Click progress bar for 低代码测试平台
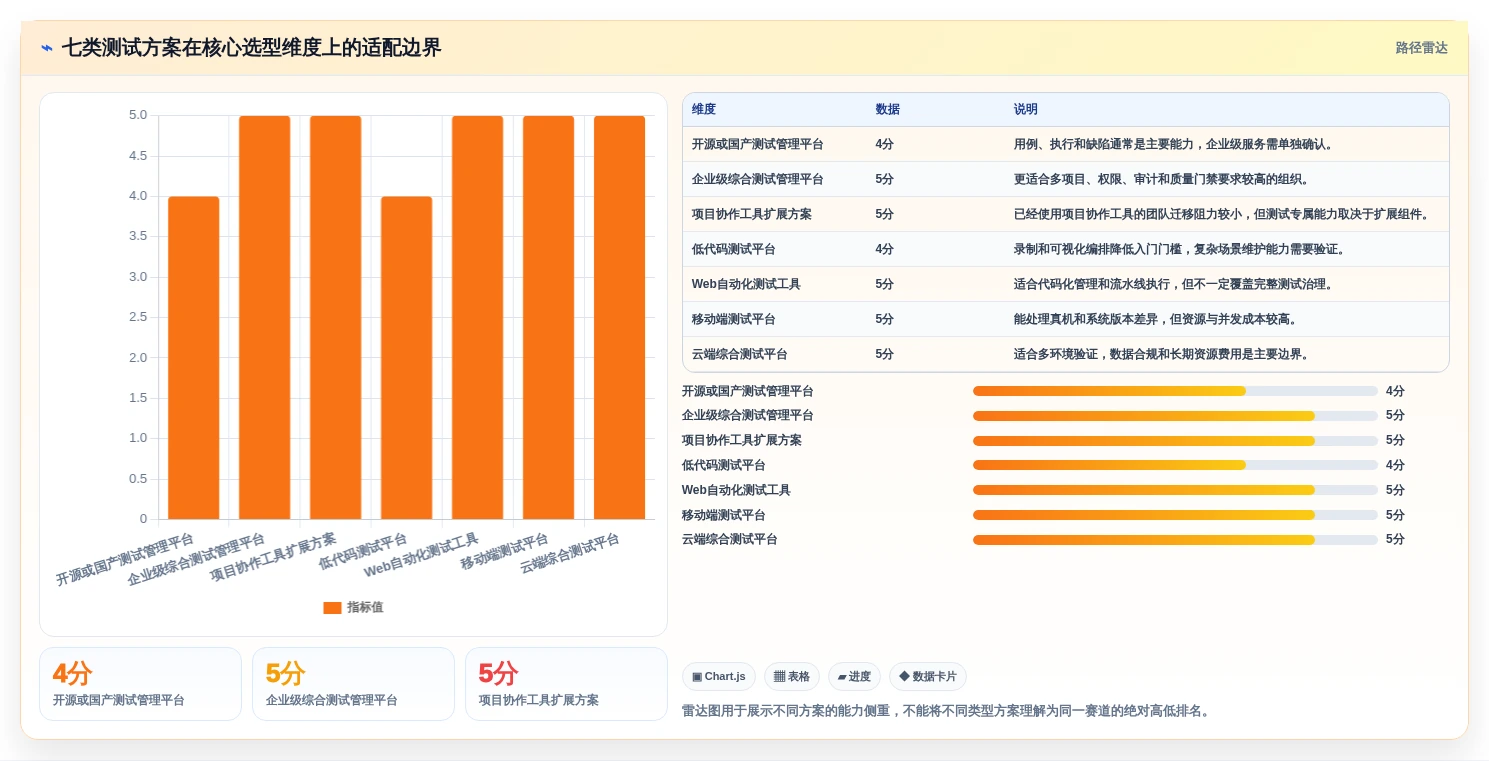1489x761 pixels. point(1175,465)
